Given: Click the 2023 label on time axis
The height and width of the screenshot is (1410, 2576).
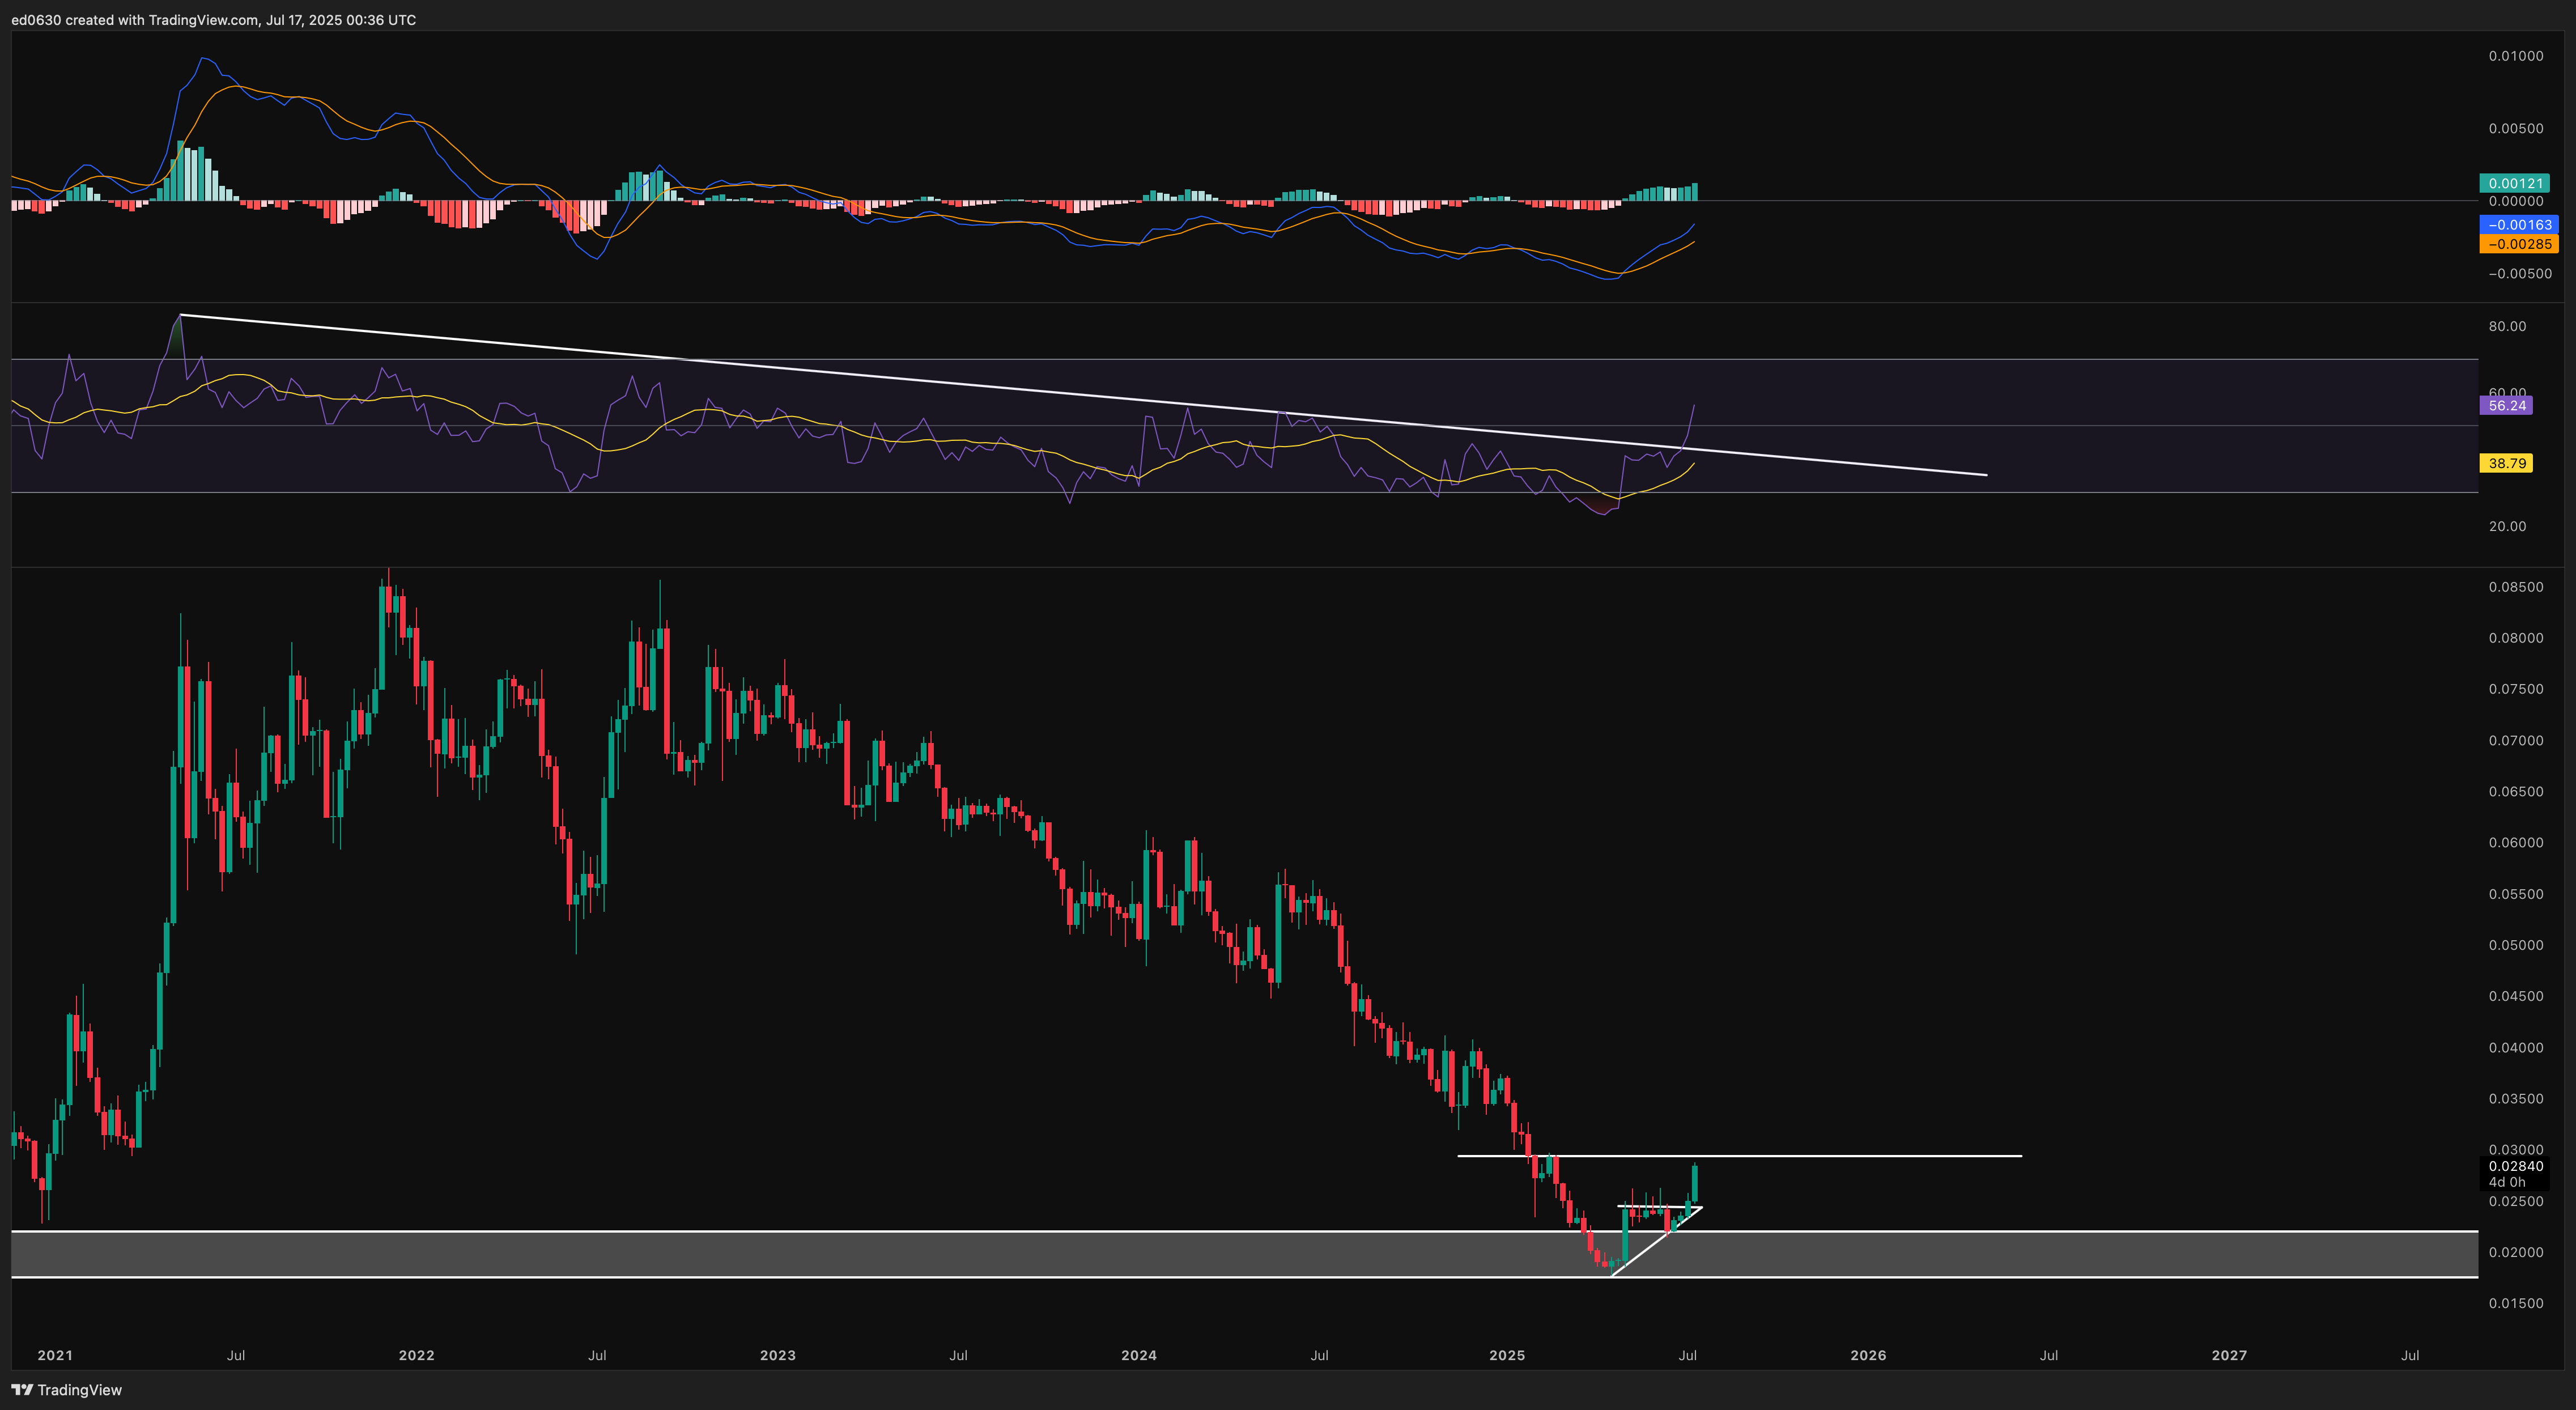Looking at the screenshot, I should (x=778, y=1355).
